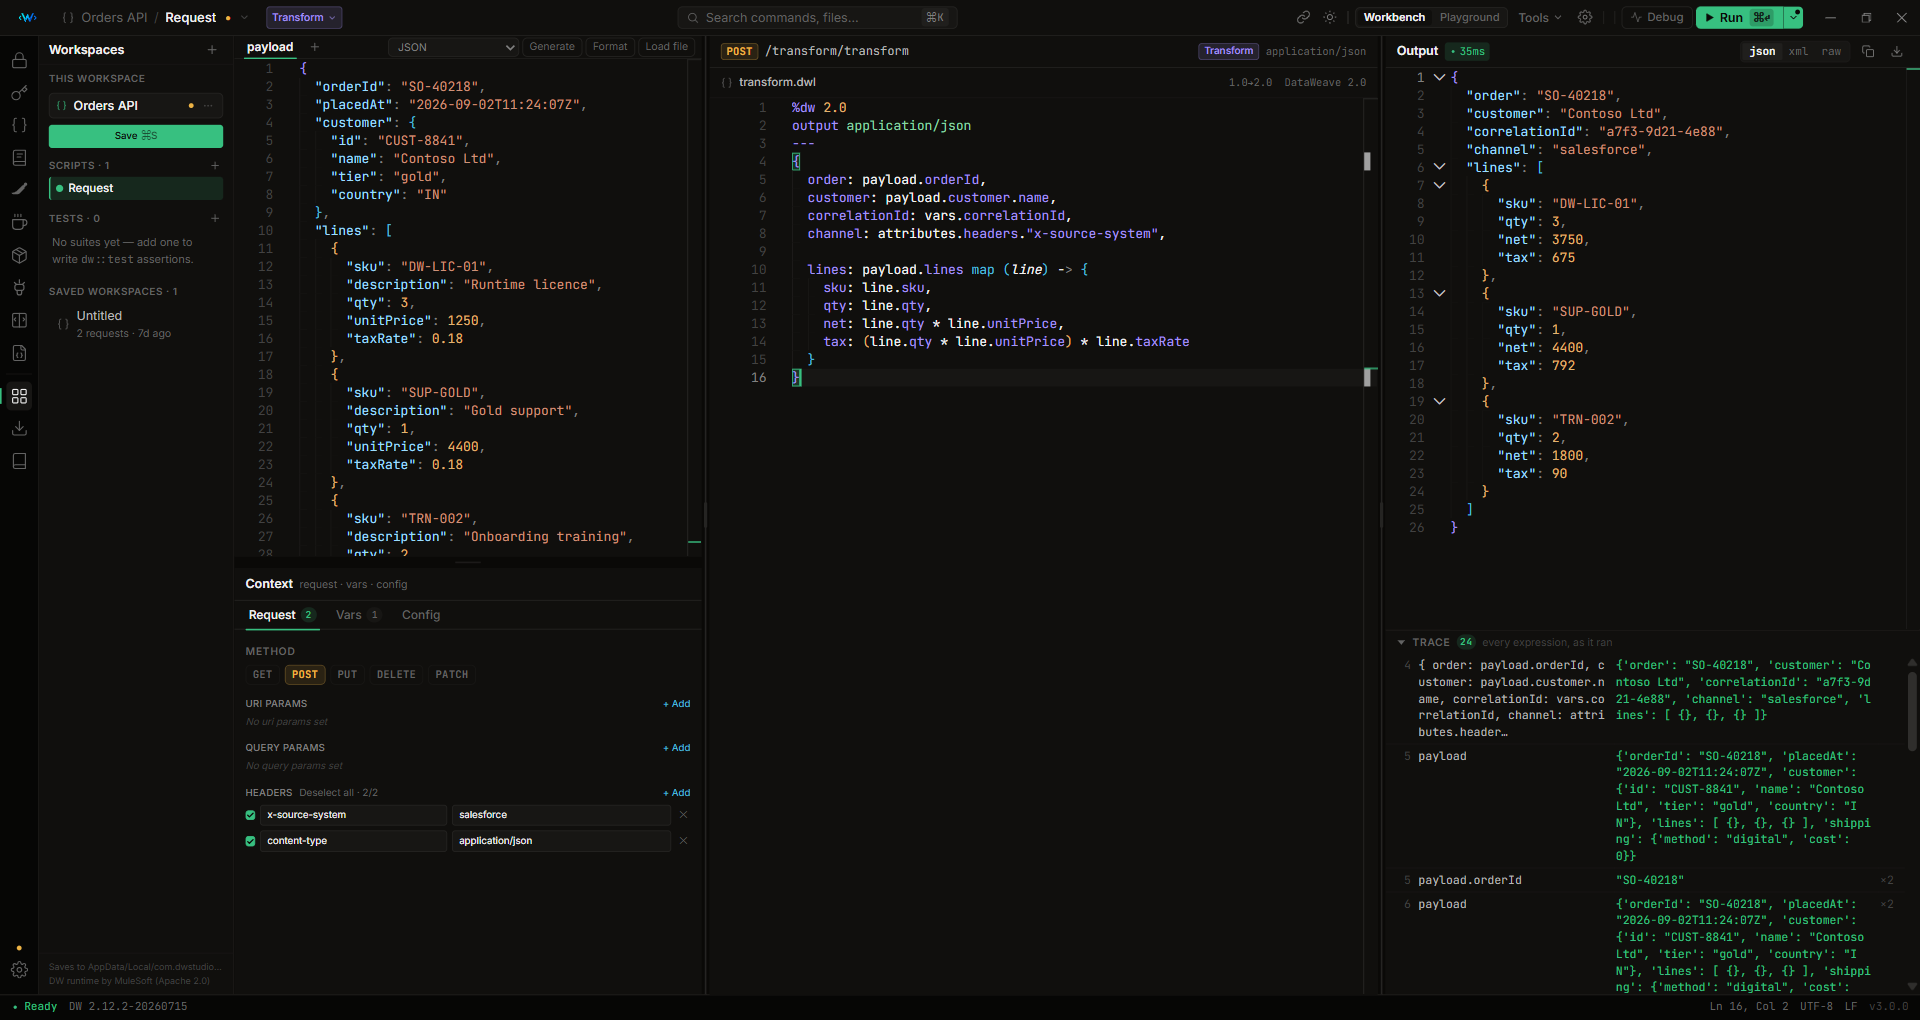Open the JSON payload format dropdown
This screenshot has width=1920, height=1020.
click(454, 47)
